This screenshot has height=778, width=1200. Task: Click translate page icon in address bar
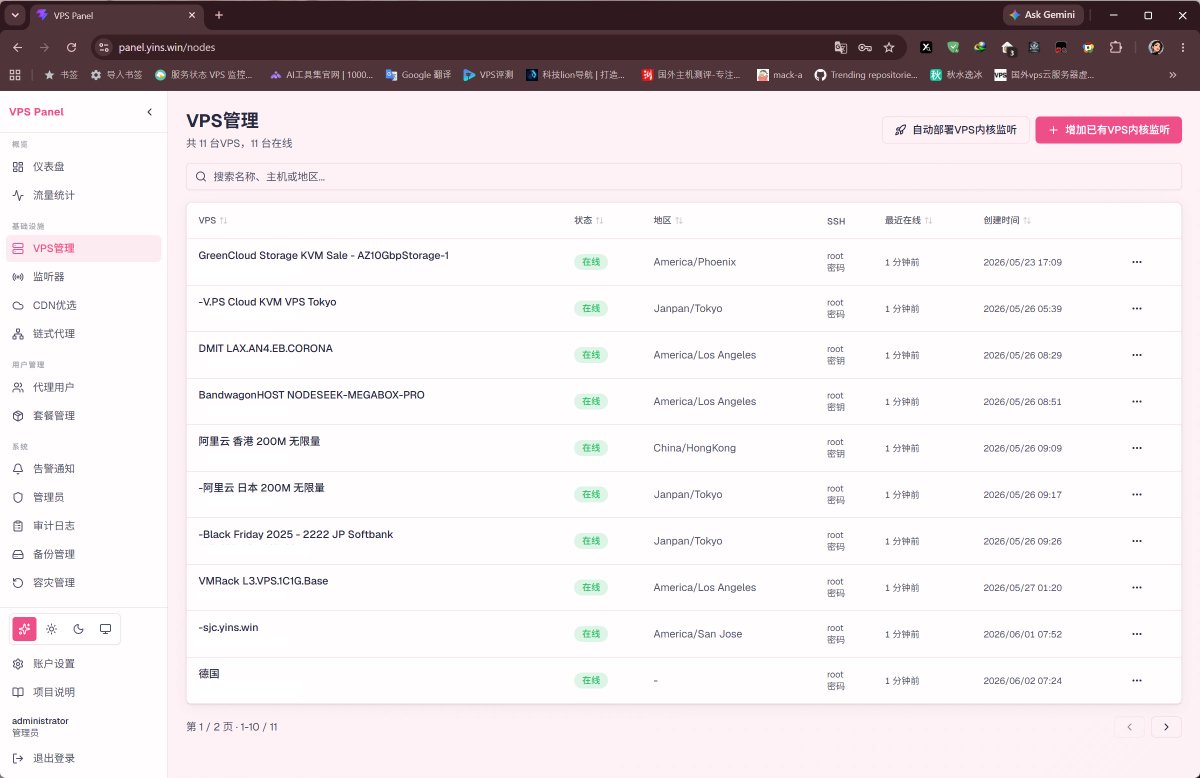pos(841,47)
